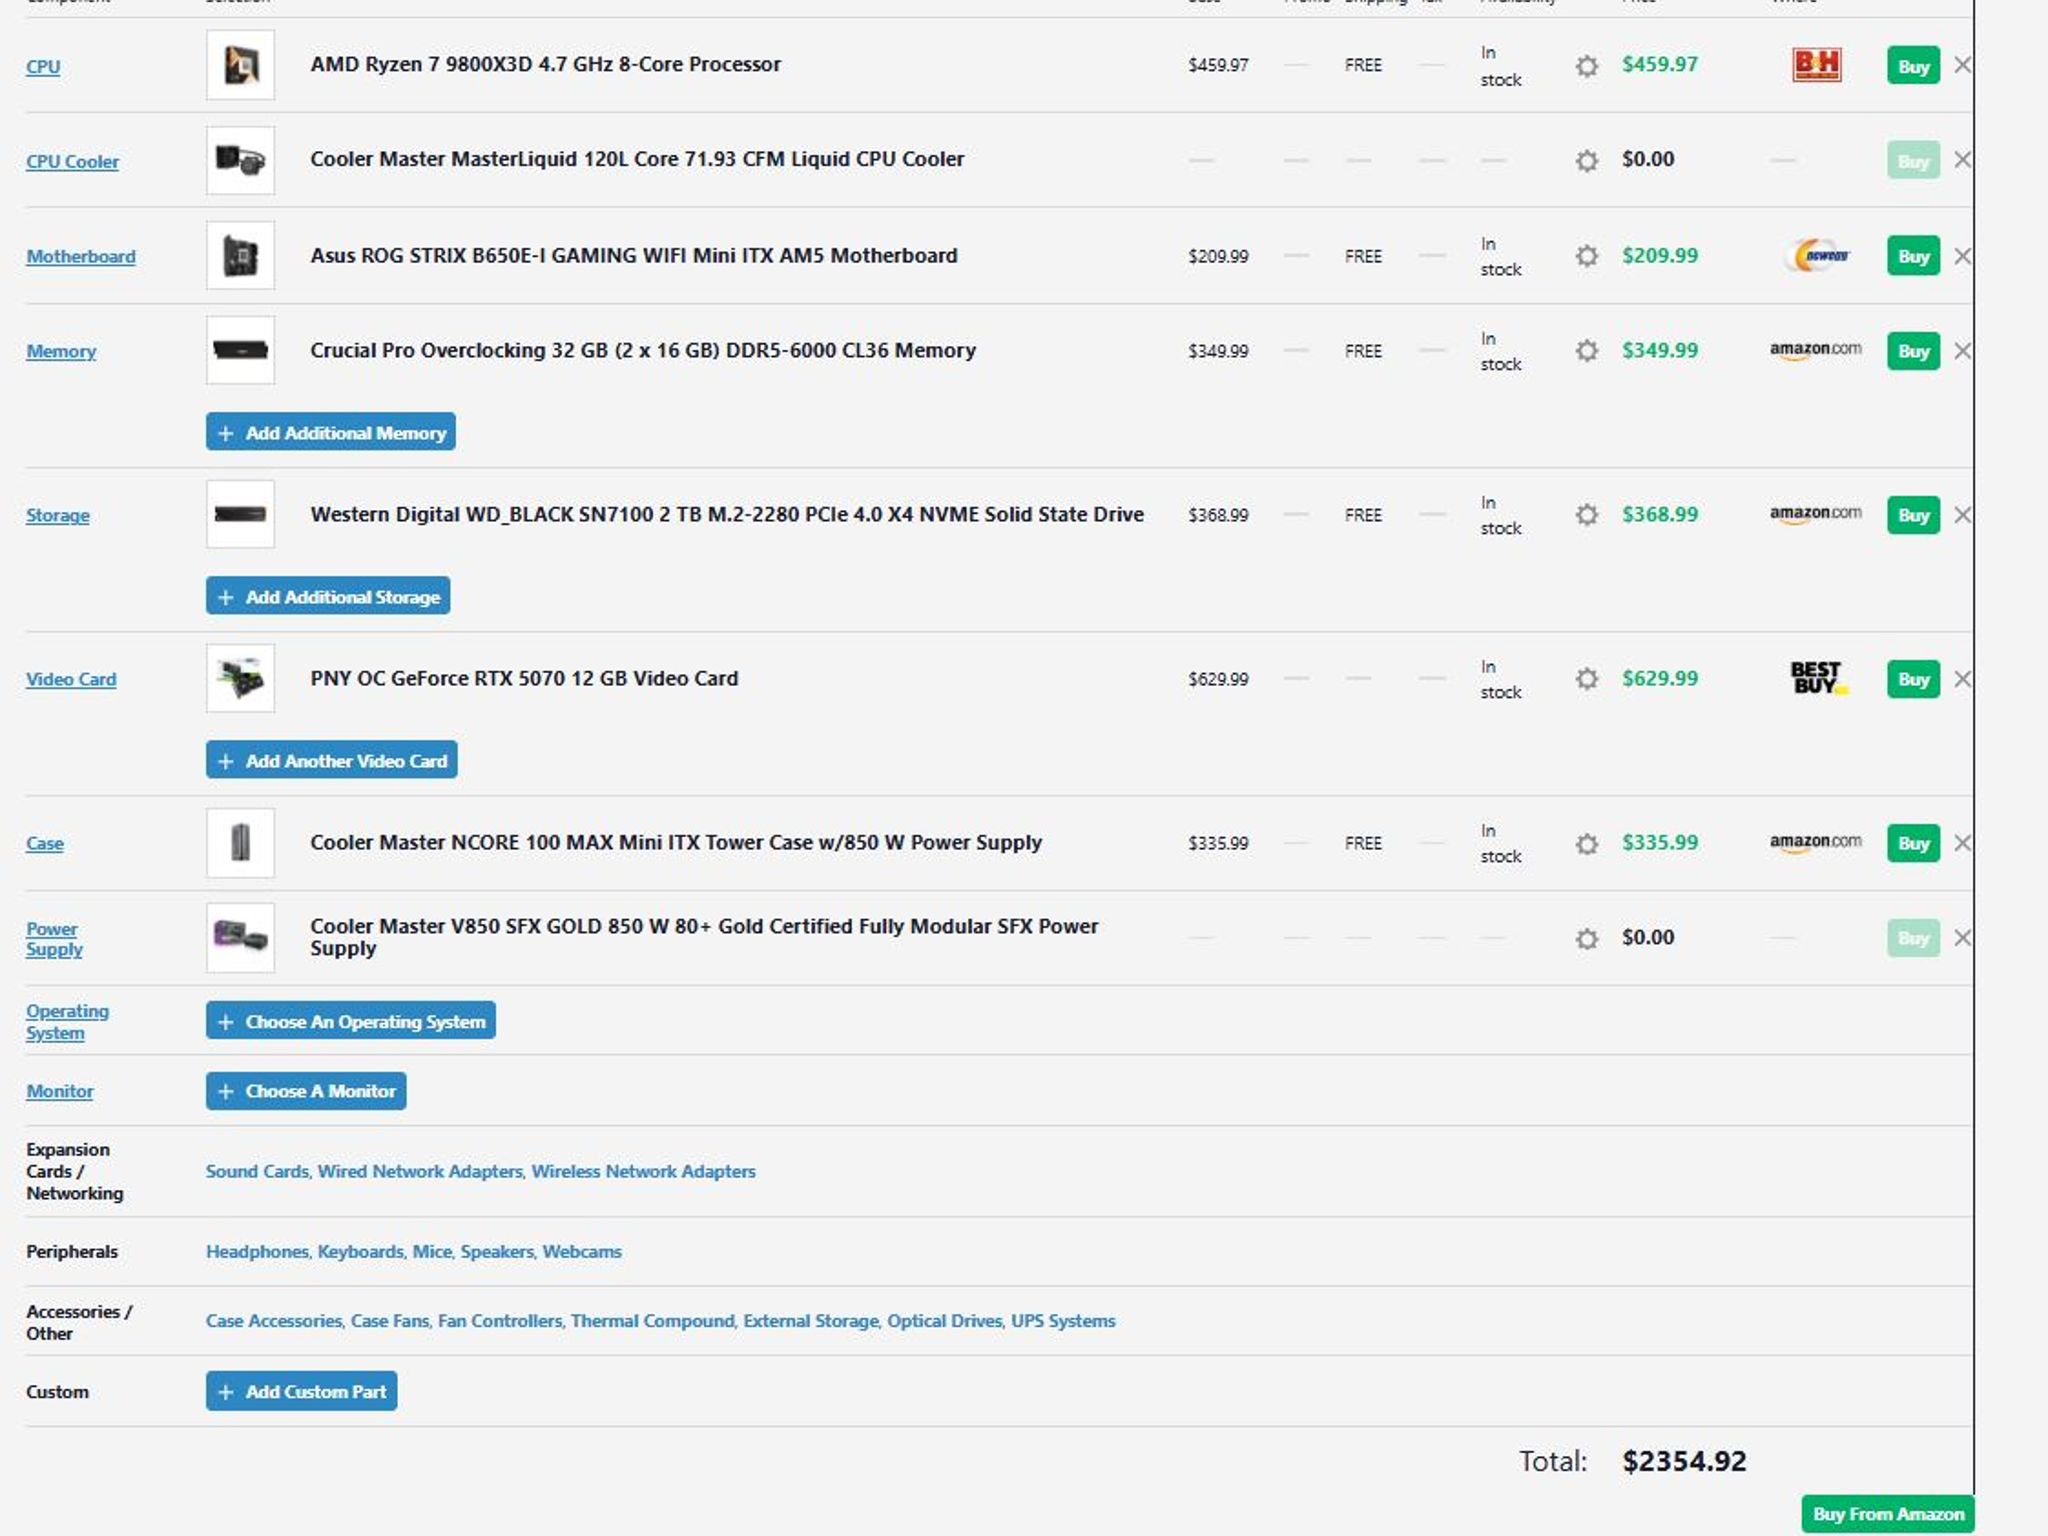Remove the MasterLiquid 120L CPU cooler
The image size is (2048, 1536).
tap(1962, 160)
